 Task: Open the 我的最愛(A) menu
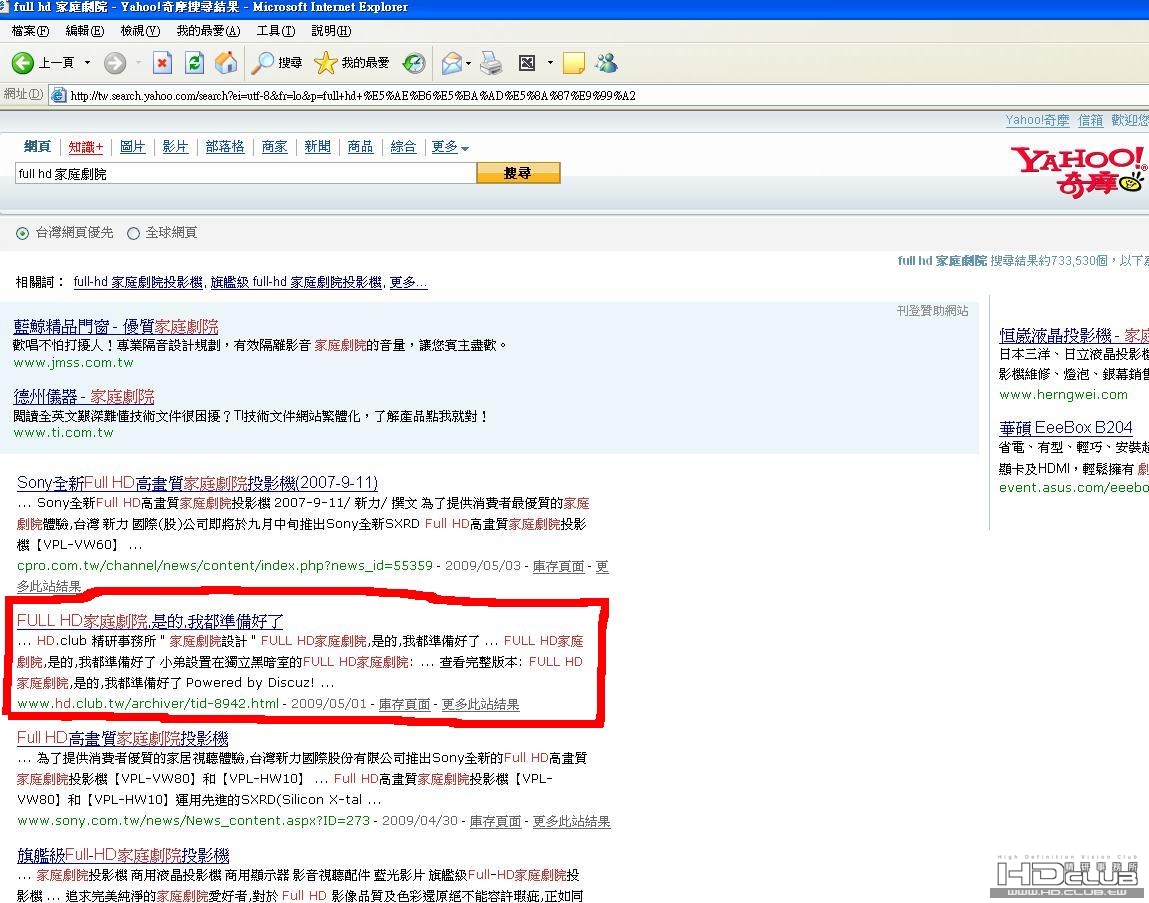click(x=208, y=31)
